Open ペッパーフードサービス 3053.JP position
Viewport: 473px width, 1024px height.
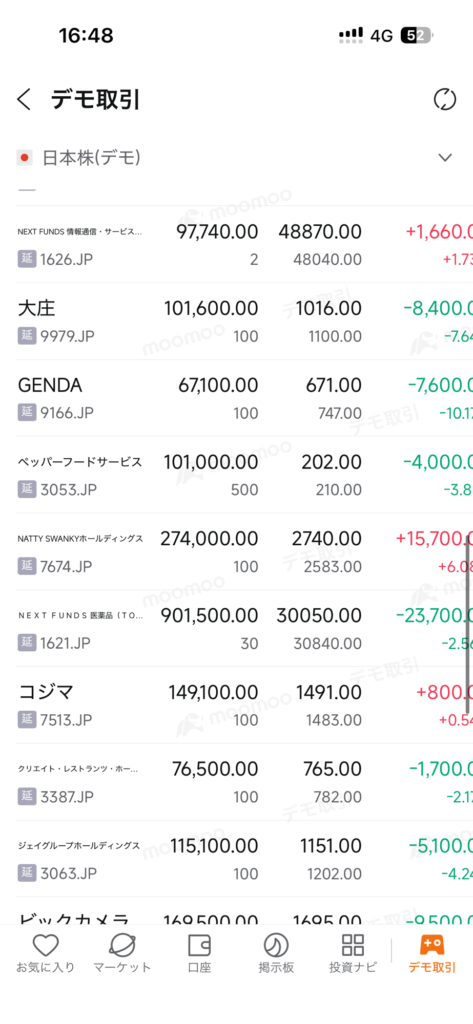tap(244, 475)
